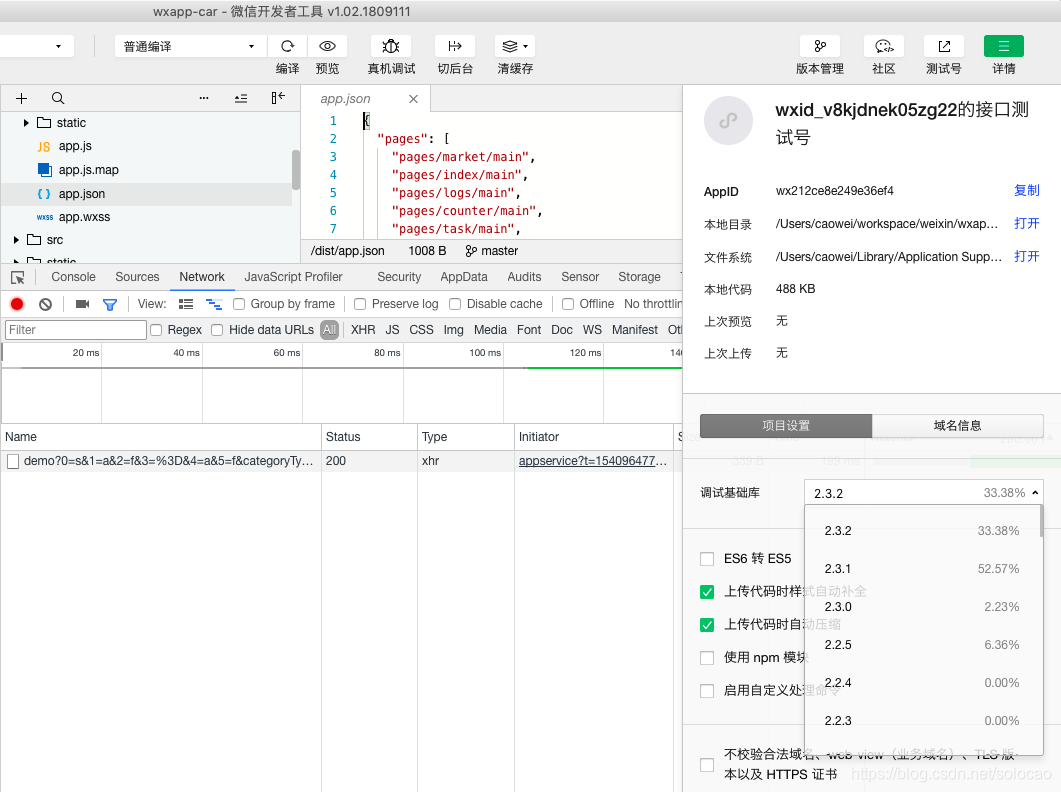Search files with magnifier icon
Viewport: 1061px width, 792px height.
pos(58,98)
